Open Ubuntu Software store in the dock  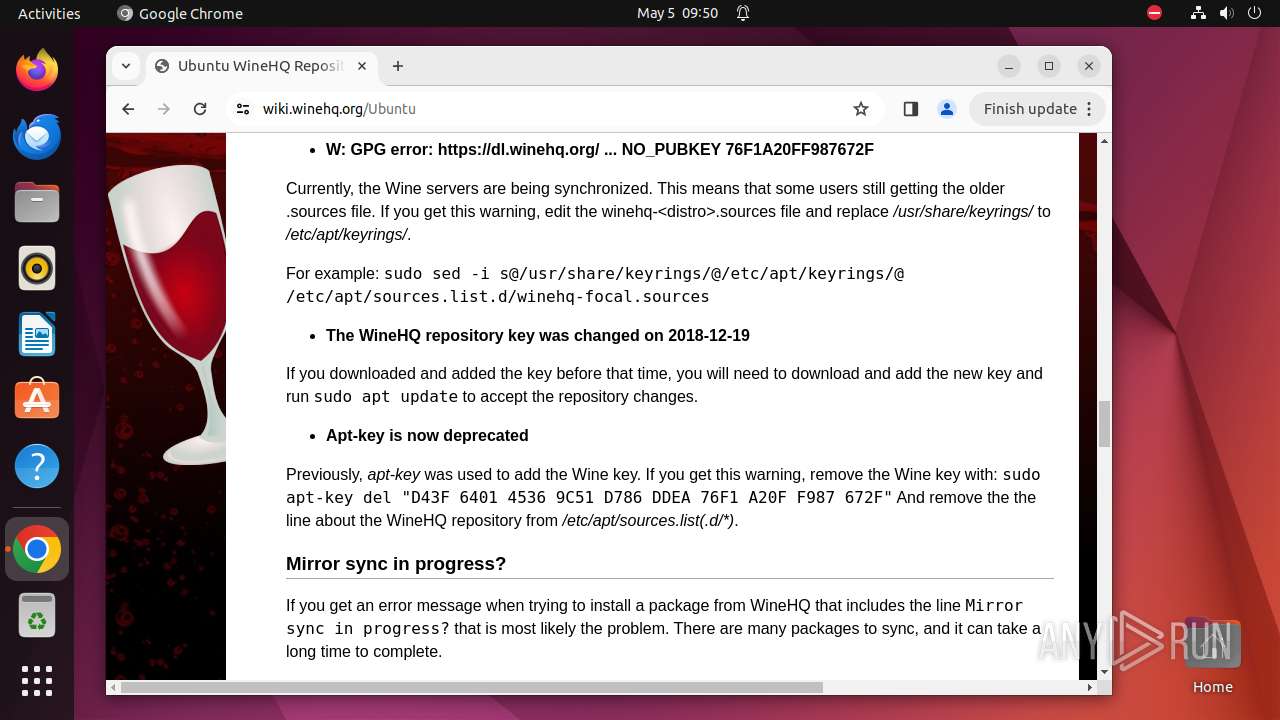(x=37, y=400)
